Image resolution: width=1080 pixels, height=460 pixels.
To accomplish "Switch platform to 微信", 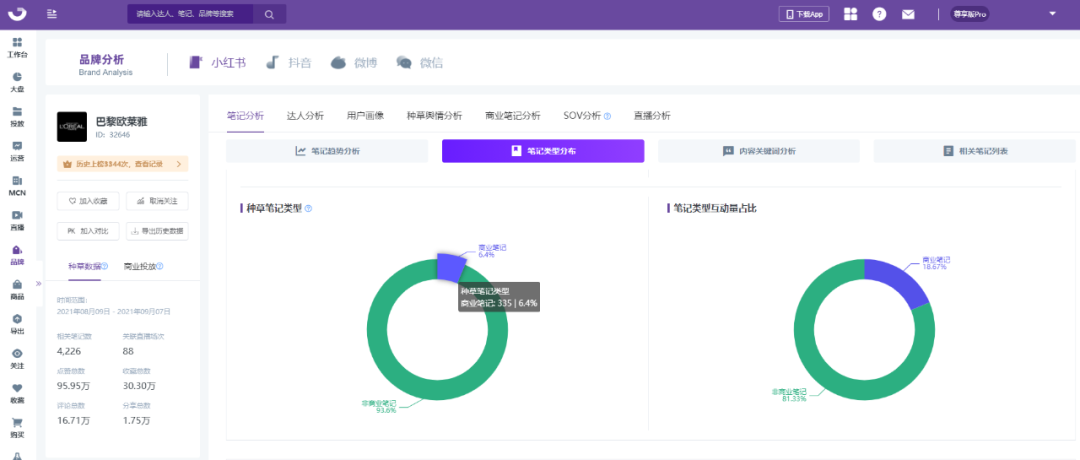I will pyautogui.click(x=419, y=63).
